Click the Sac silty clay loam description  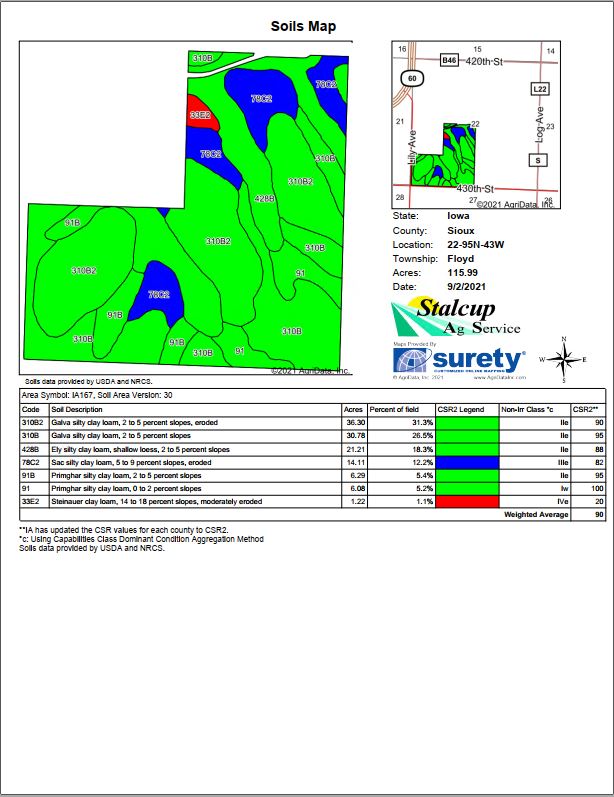pyautogui.click(x=131, y=463)
